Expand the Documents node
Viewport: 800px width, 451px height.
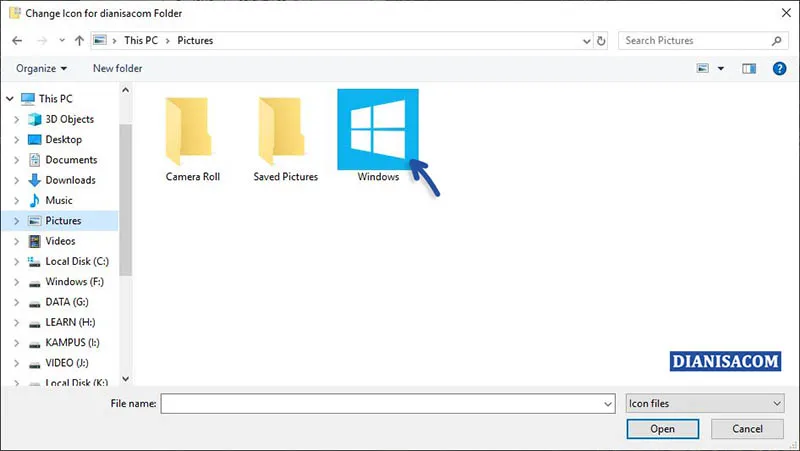pyautogui.click(x=16, y=160)
